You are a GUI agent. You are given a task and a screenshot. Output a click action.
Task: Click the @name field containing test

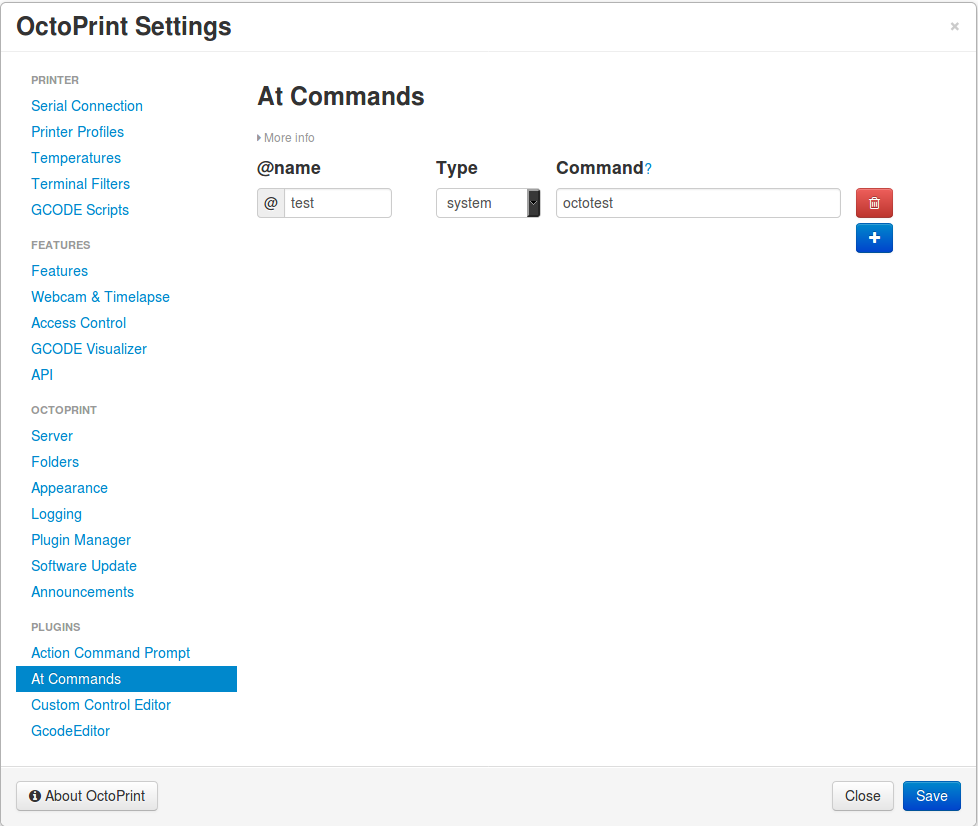click(x=337, y=203)
